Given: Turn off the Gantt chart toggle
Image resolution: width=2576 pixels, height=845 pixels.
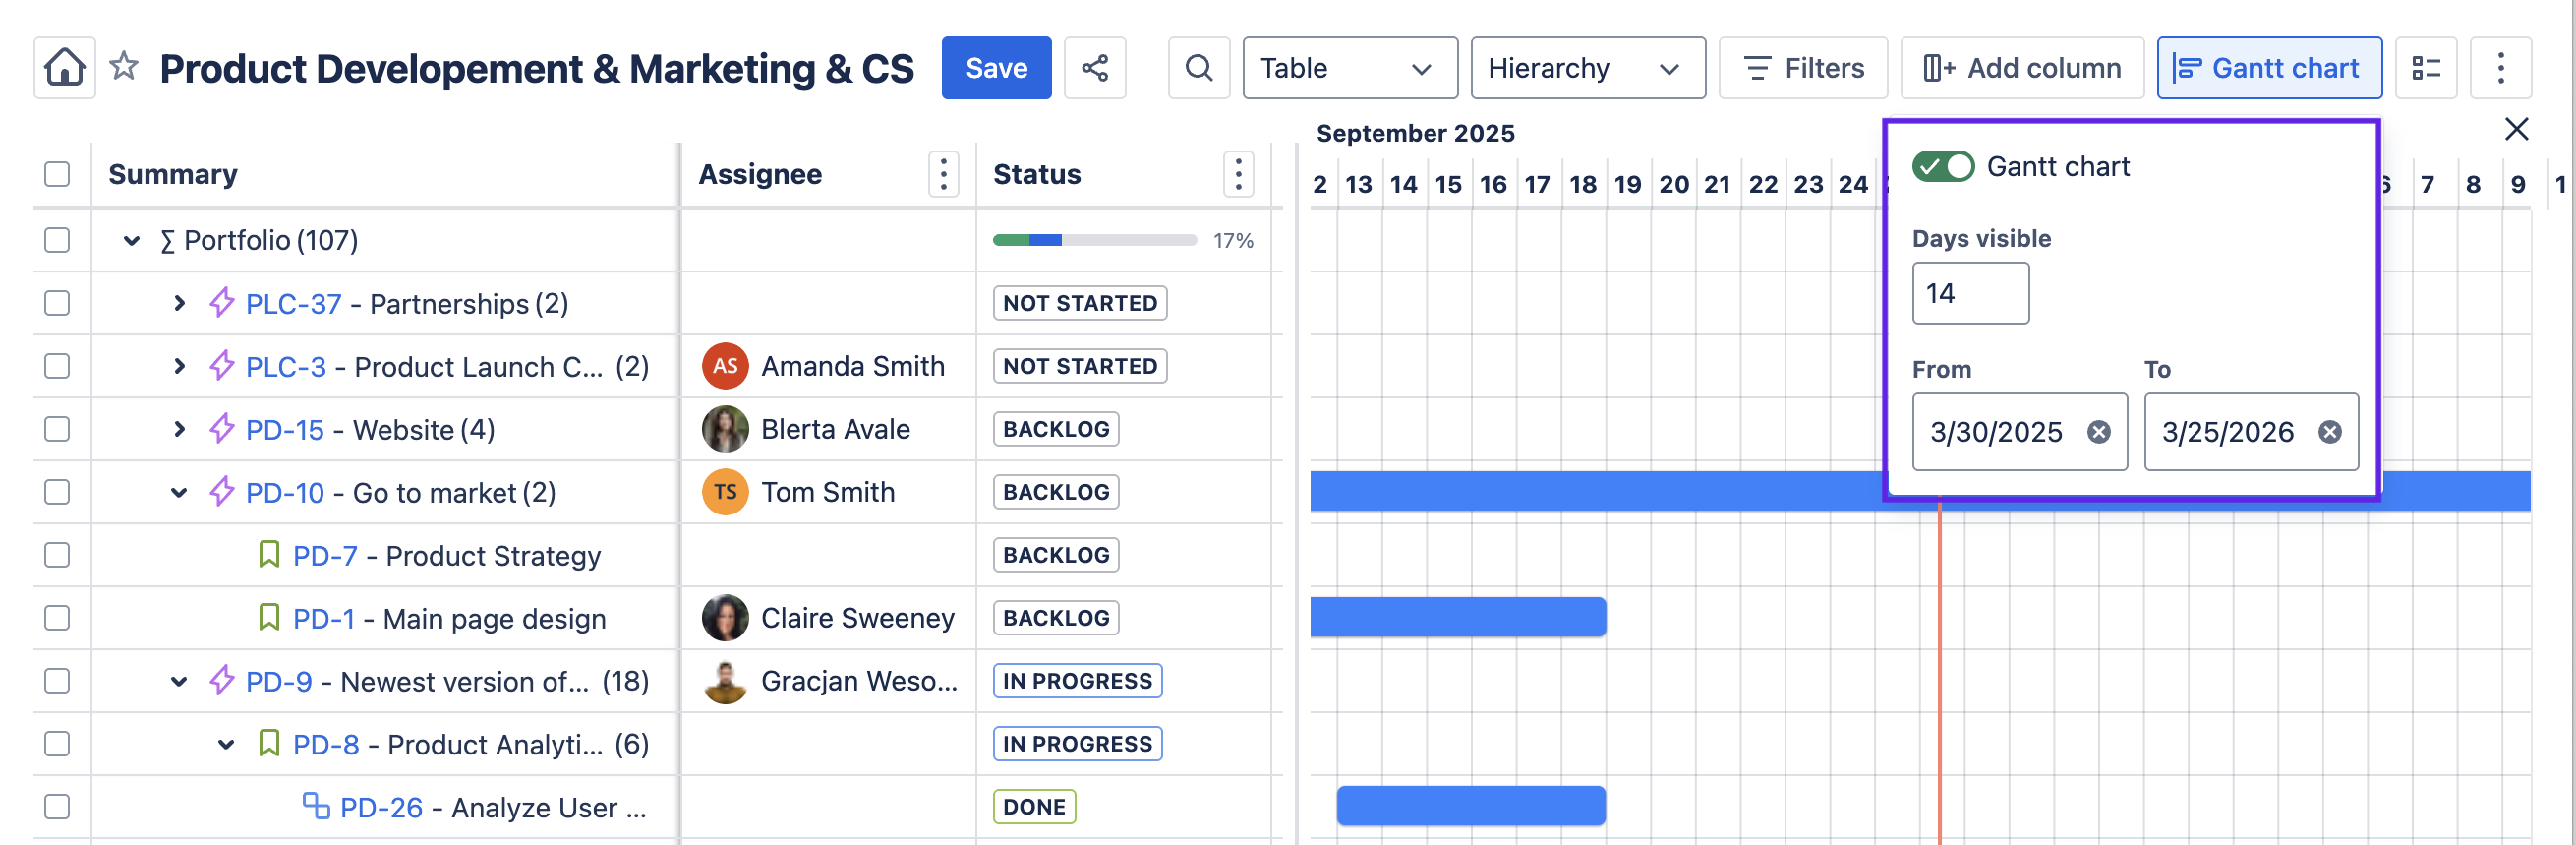Looking at the screenshot, I should pyautogui.click(x=1942, y=166).
